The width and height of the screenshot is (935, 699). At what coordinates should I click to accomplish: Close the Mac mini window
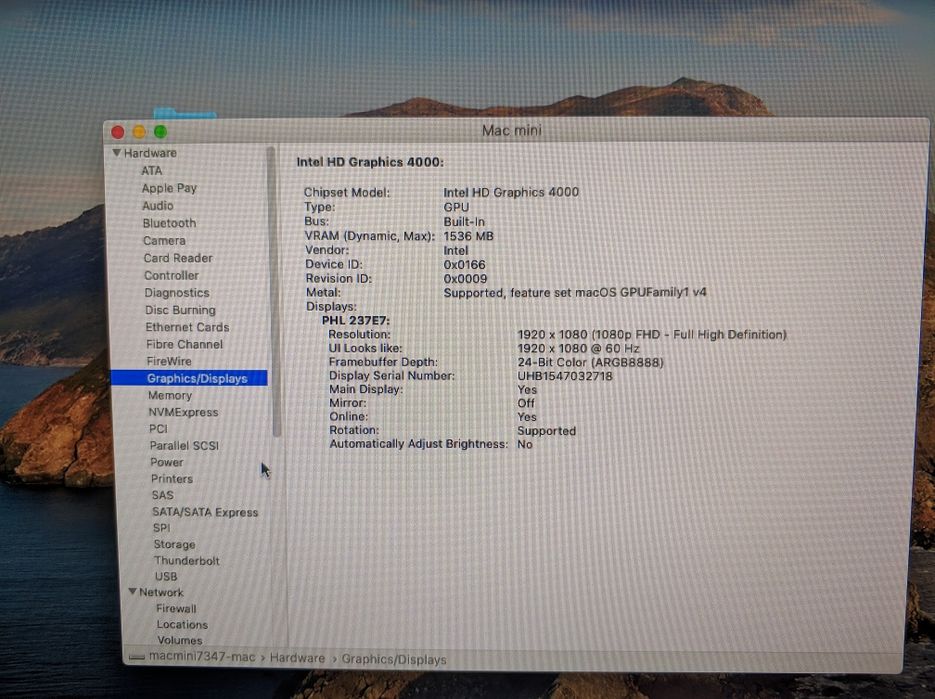click(118, 132)
